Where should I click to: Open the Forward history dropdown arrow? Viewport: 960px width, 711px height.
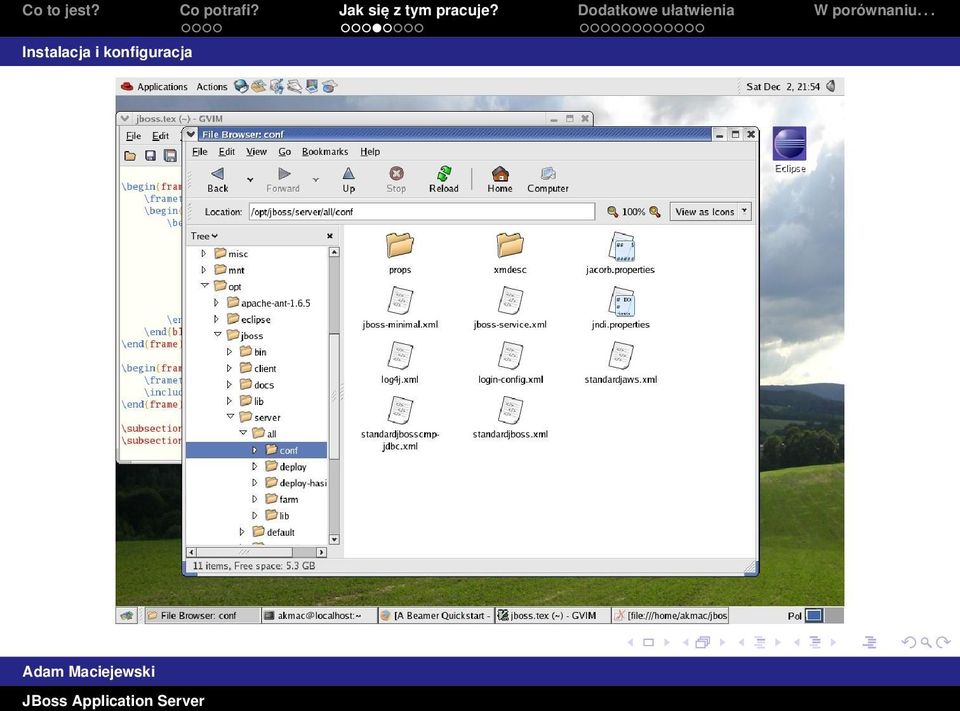(x=316, y=180)
